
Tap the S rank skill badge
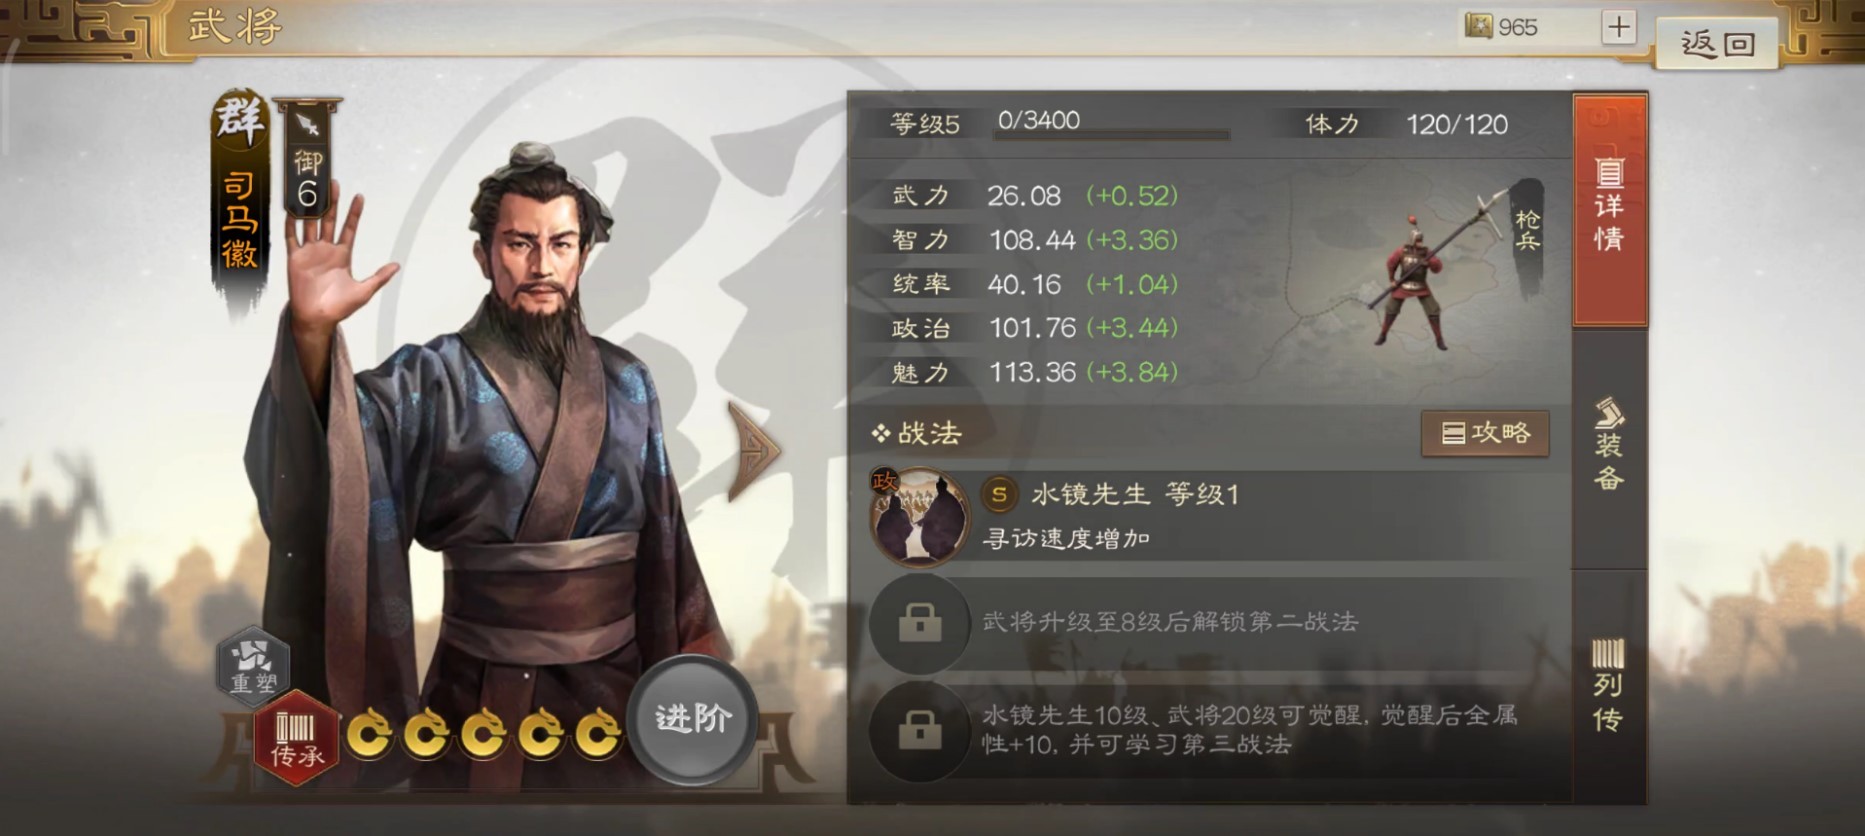(x=998, y=494)
